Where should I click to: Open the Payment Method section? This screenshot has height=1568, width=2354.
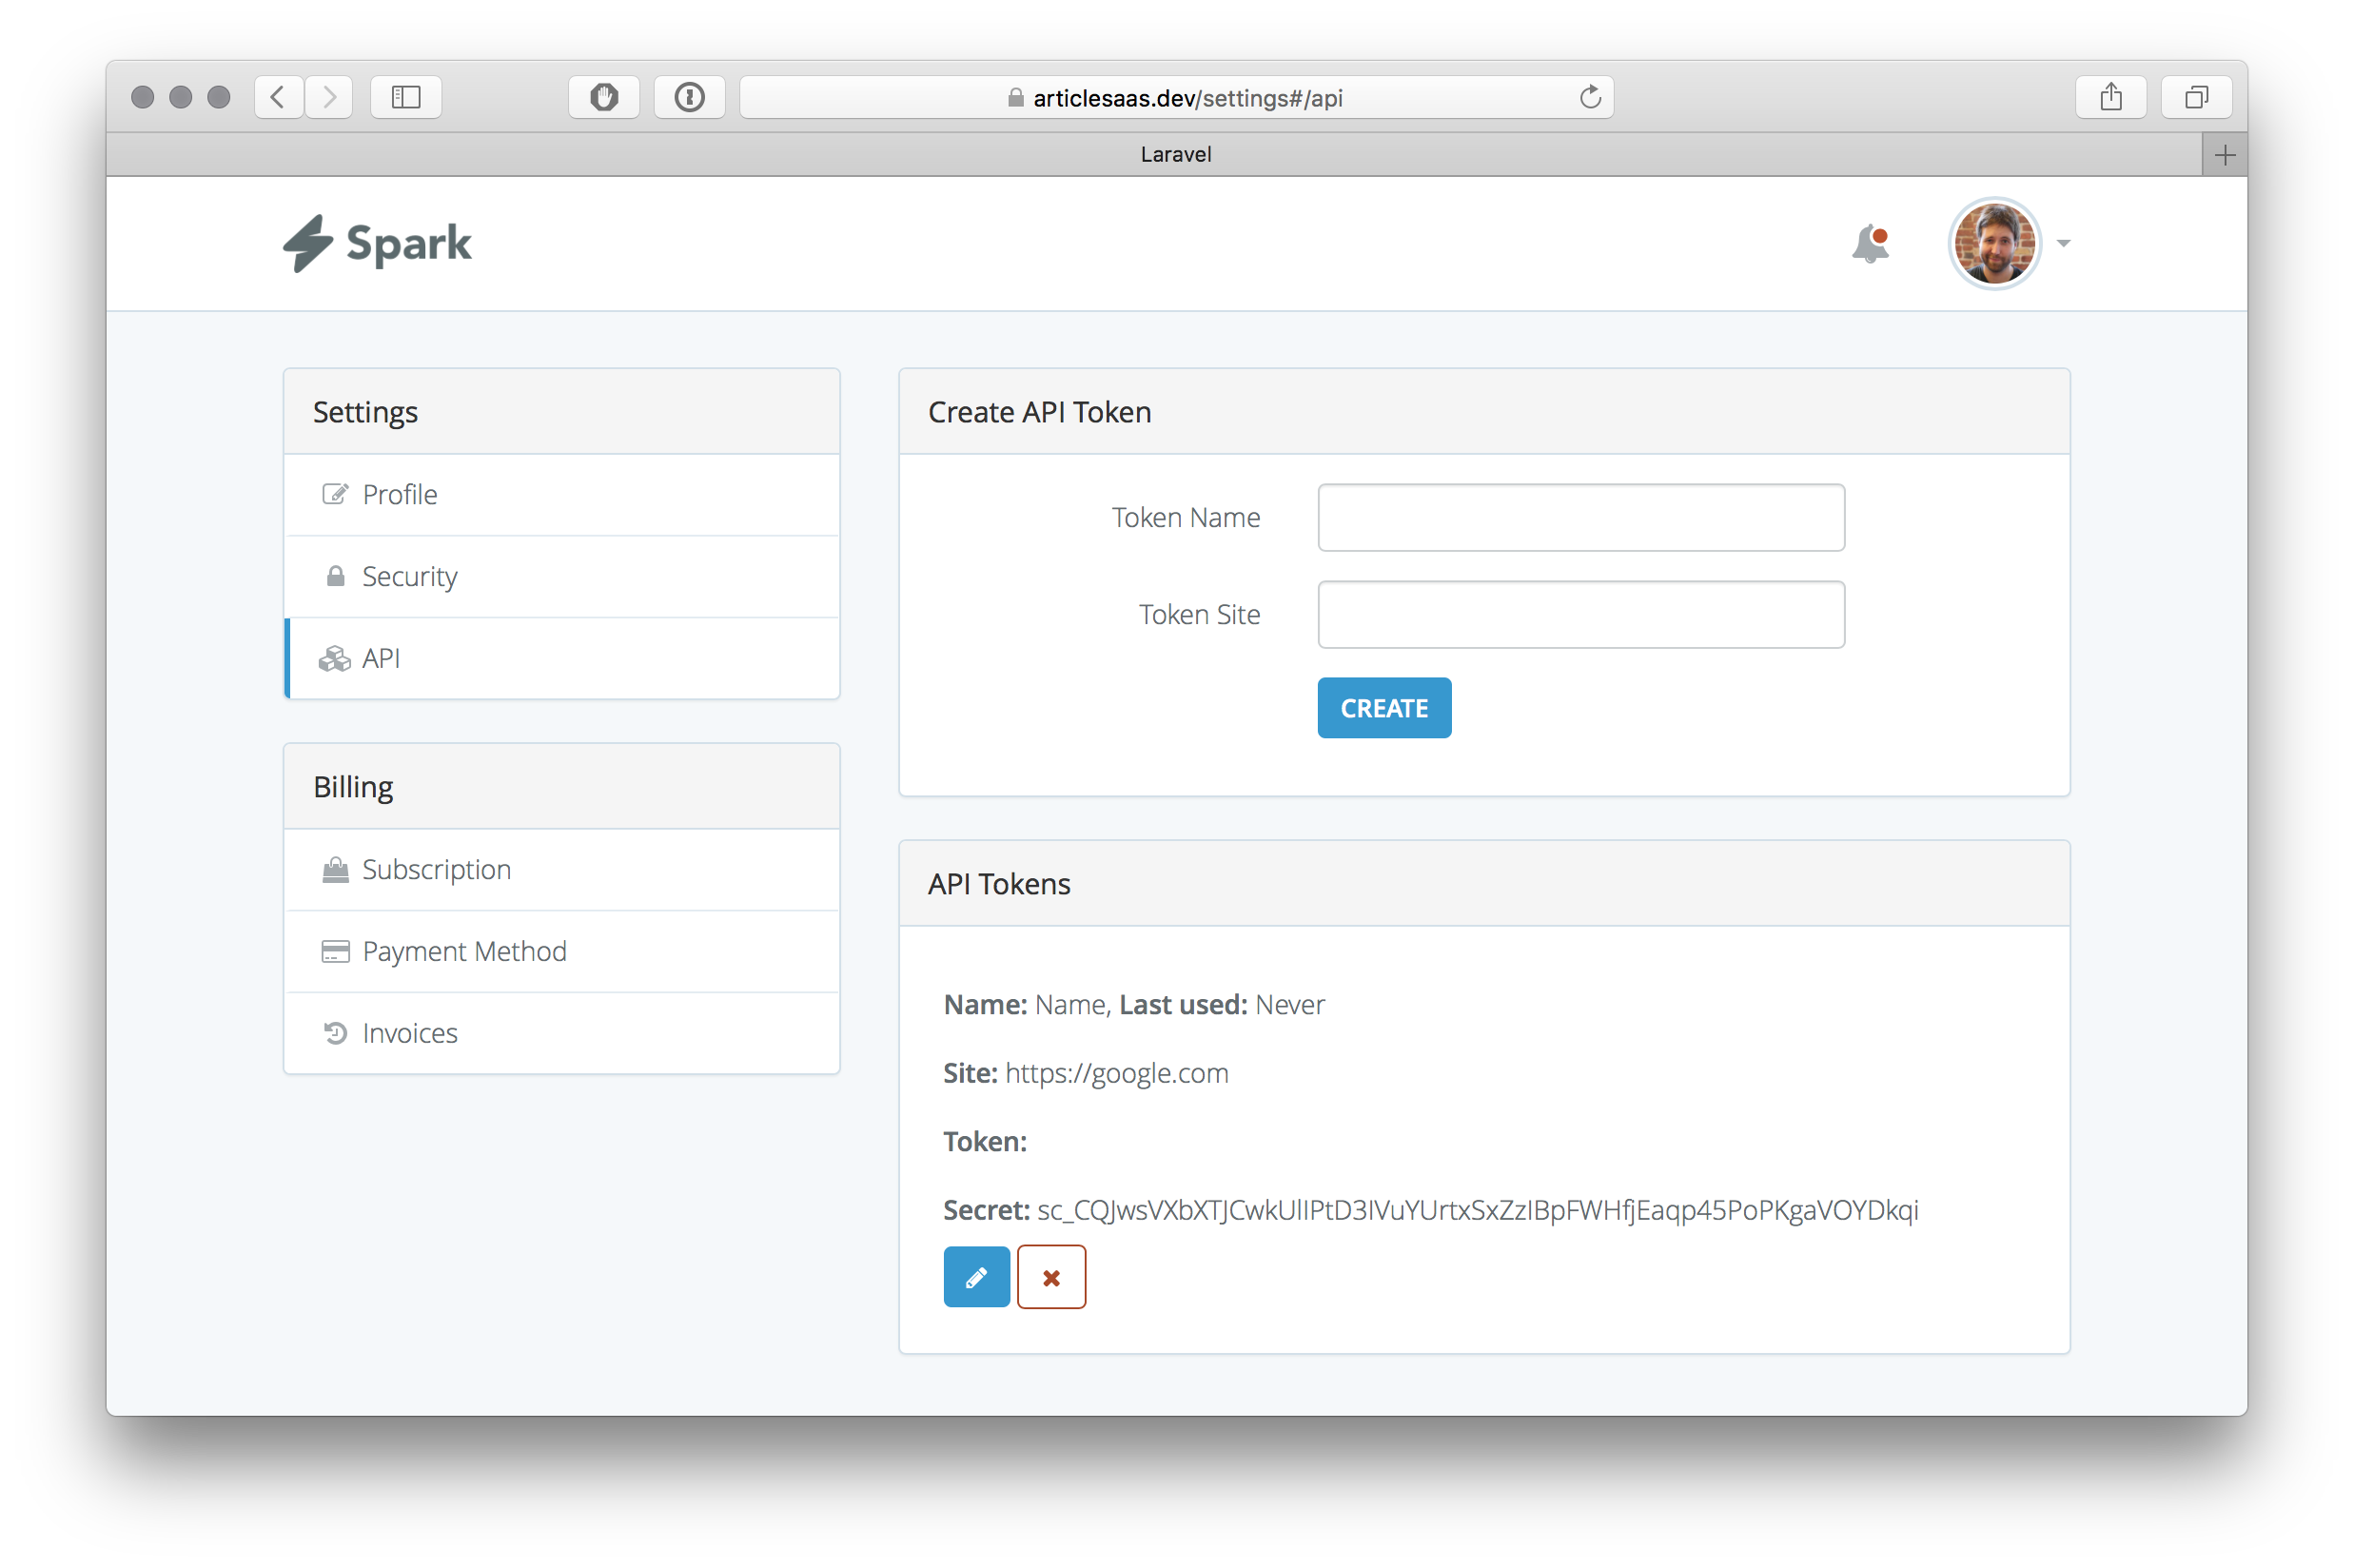click(464, 952)
